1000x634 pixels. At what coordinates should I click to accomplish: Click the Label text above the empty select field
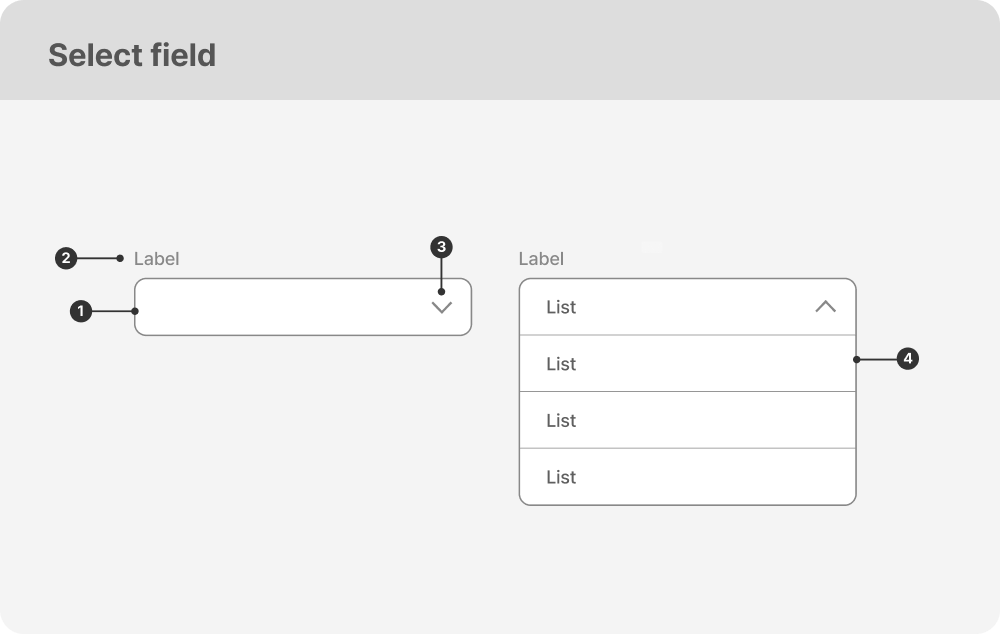[x=156, y=259]
